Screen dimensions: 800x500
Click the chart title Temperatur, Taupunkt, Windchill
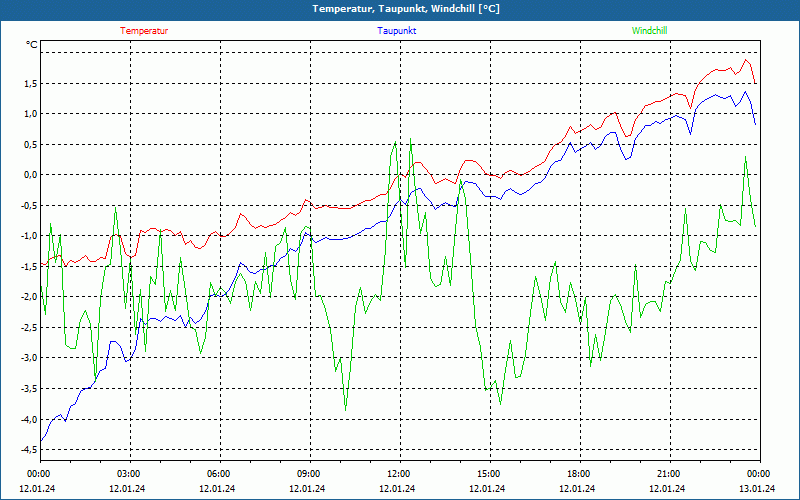click(x=406, y=9)
